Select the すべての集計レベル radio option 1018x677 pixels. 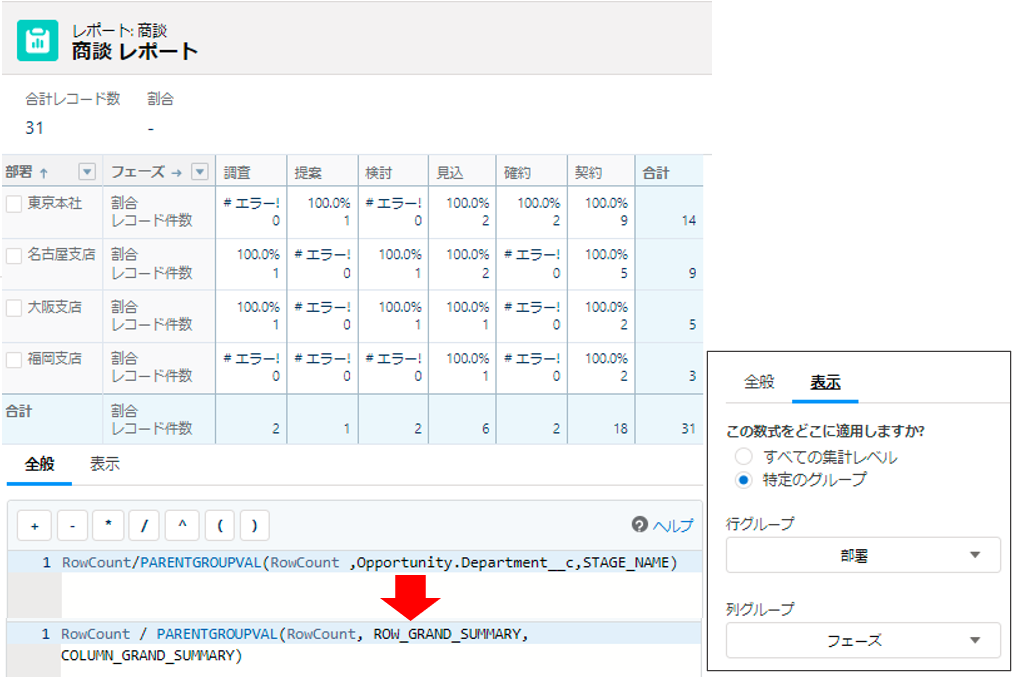coord(745,454)
